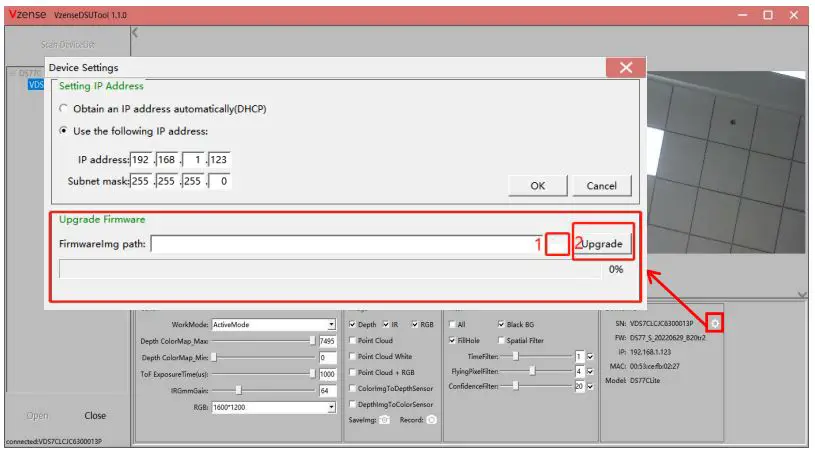Select Use the following IP address
Viewport: 815px width, 454px height.
tap(63, 131)
